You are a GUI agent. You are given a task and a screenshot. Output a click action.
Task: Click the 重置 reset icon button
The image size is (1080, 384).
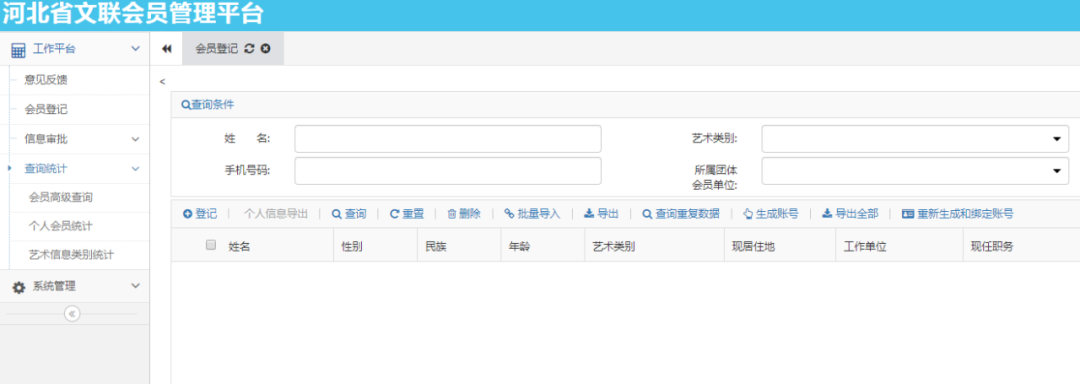407,214
